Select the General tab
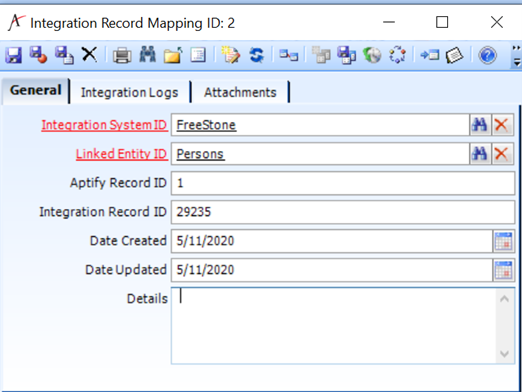The width and height of the screenshot is (522, 392). coord(35,90)
